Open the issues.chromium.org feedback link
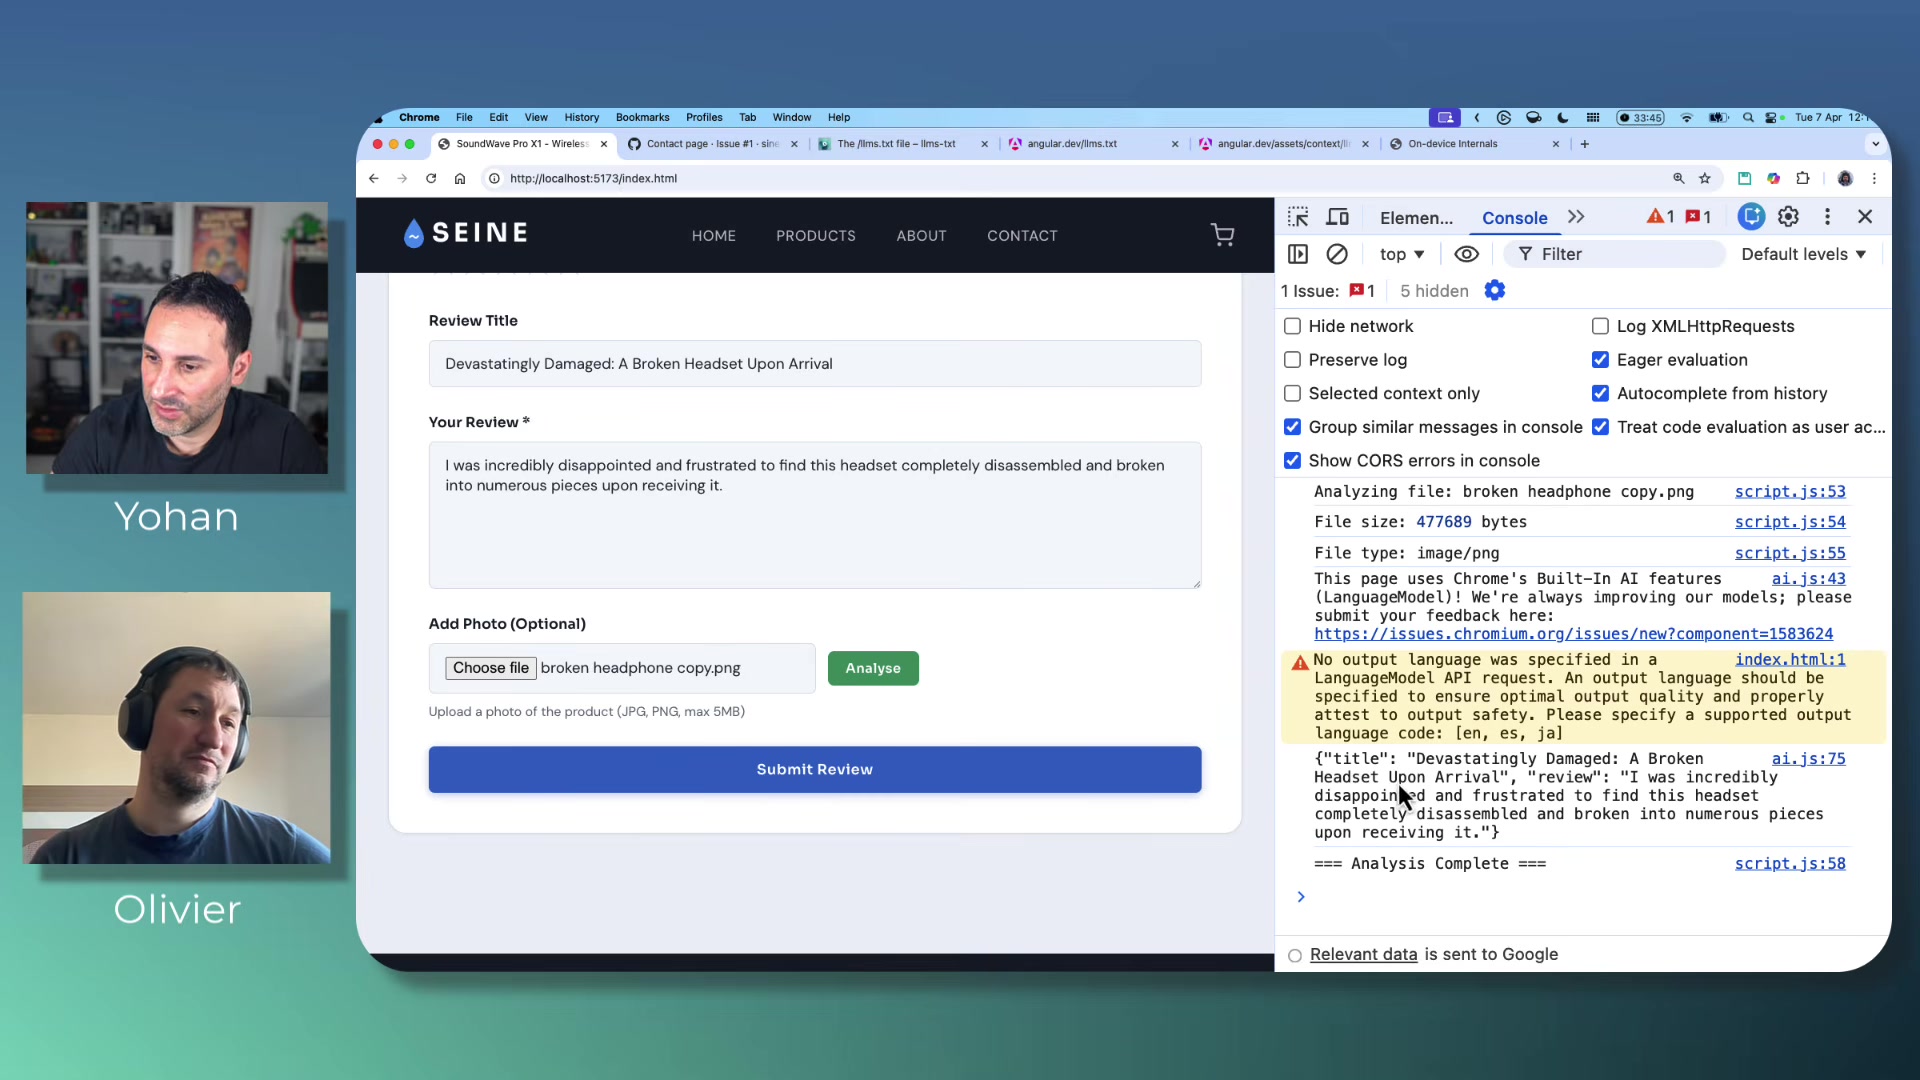The image size is (1920, 1080). (1573, 634)
